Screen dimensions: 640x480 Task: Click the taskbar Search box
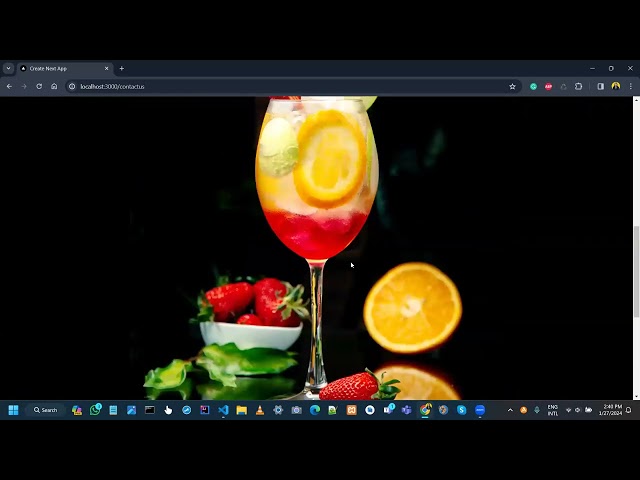pos(45,410)
